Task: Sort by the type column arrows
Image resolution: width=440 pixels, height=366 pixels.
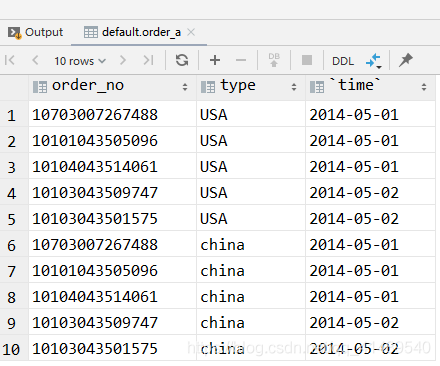Action: 294,87
